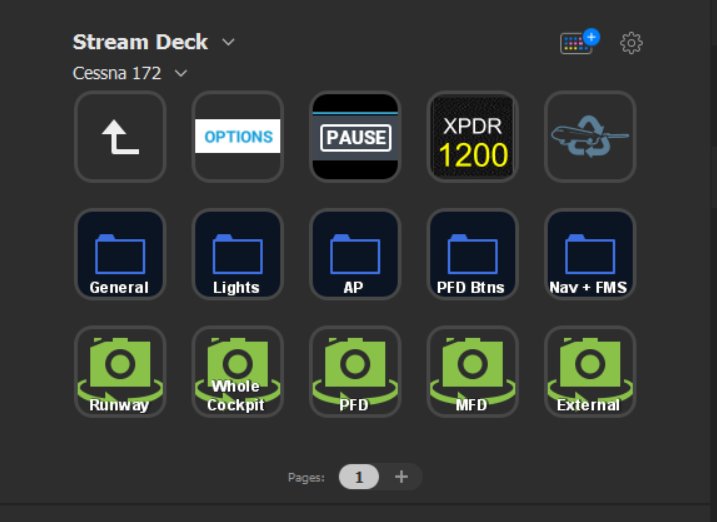Add a new page with plus button

(401, 477)
